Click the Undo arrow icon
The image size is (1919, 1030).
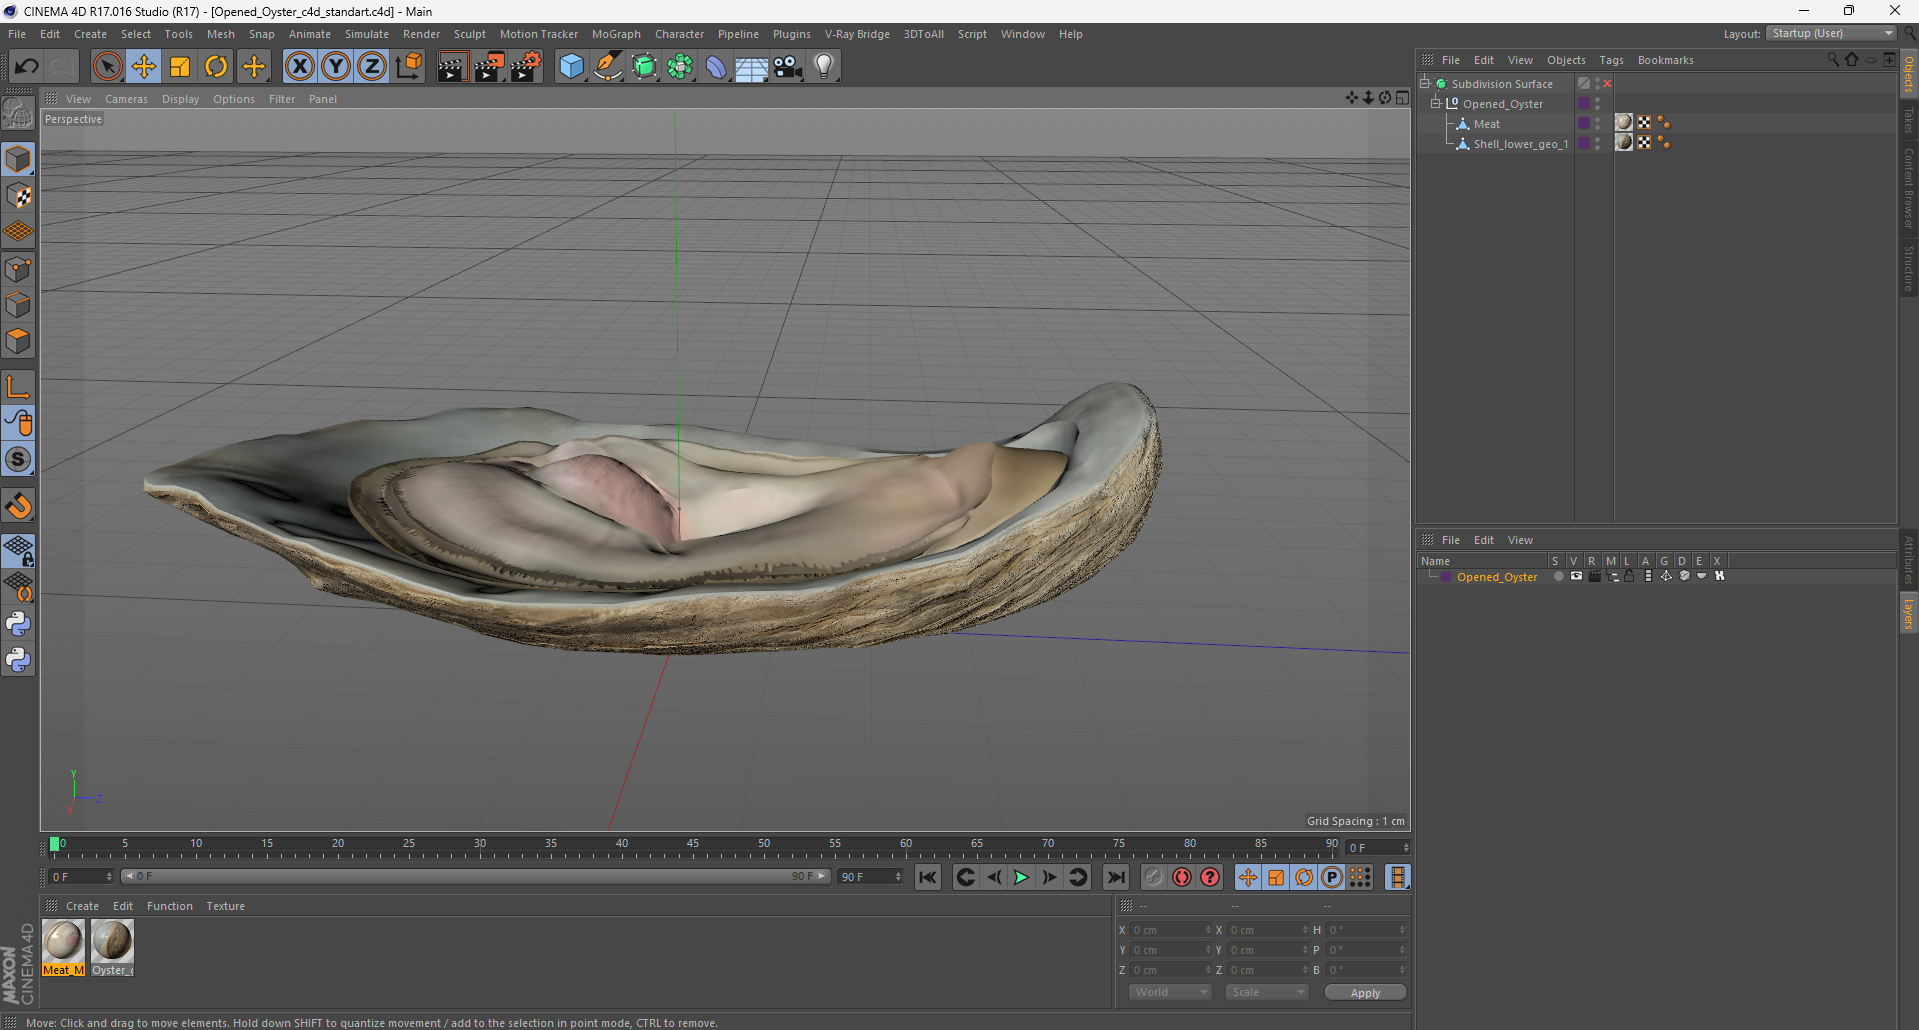(x=26, y=67)
